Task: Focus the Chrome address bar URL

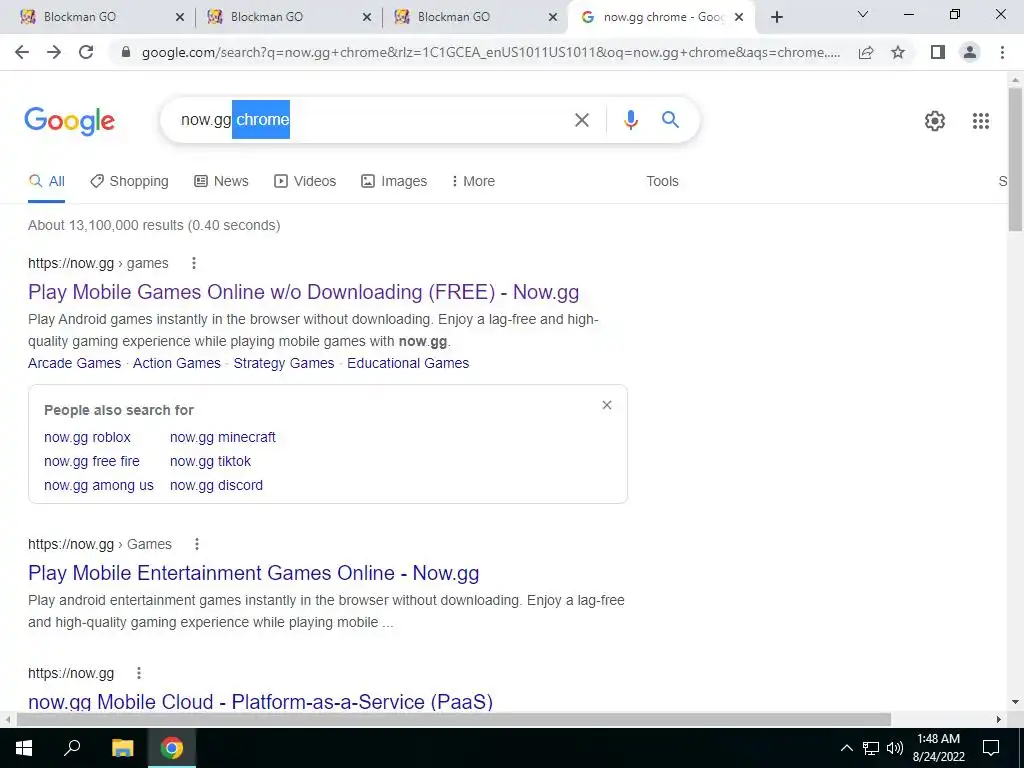Action: 490,52
